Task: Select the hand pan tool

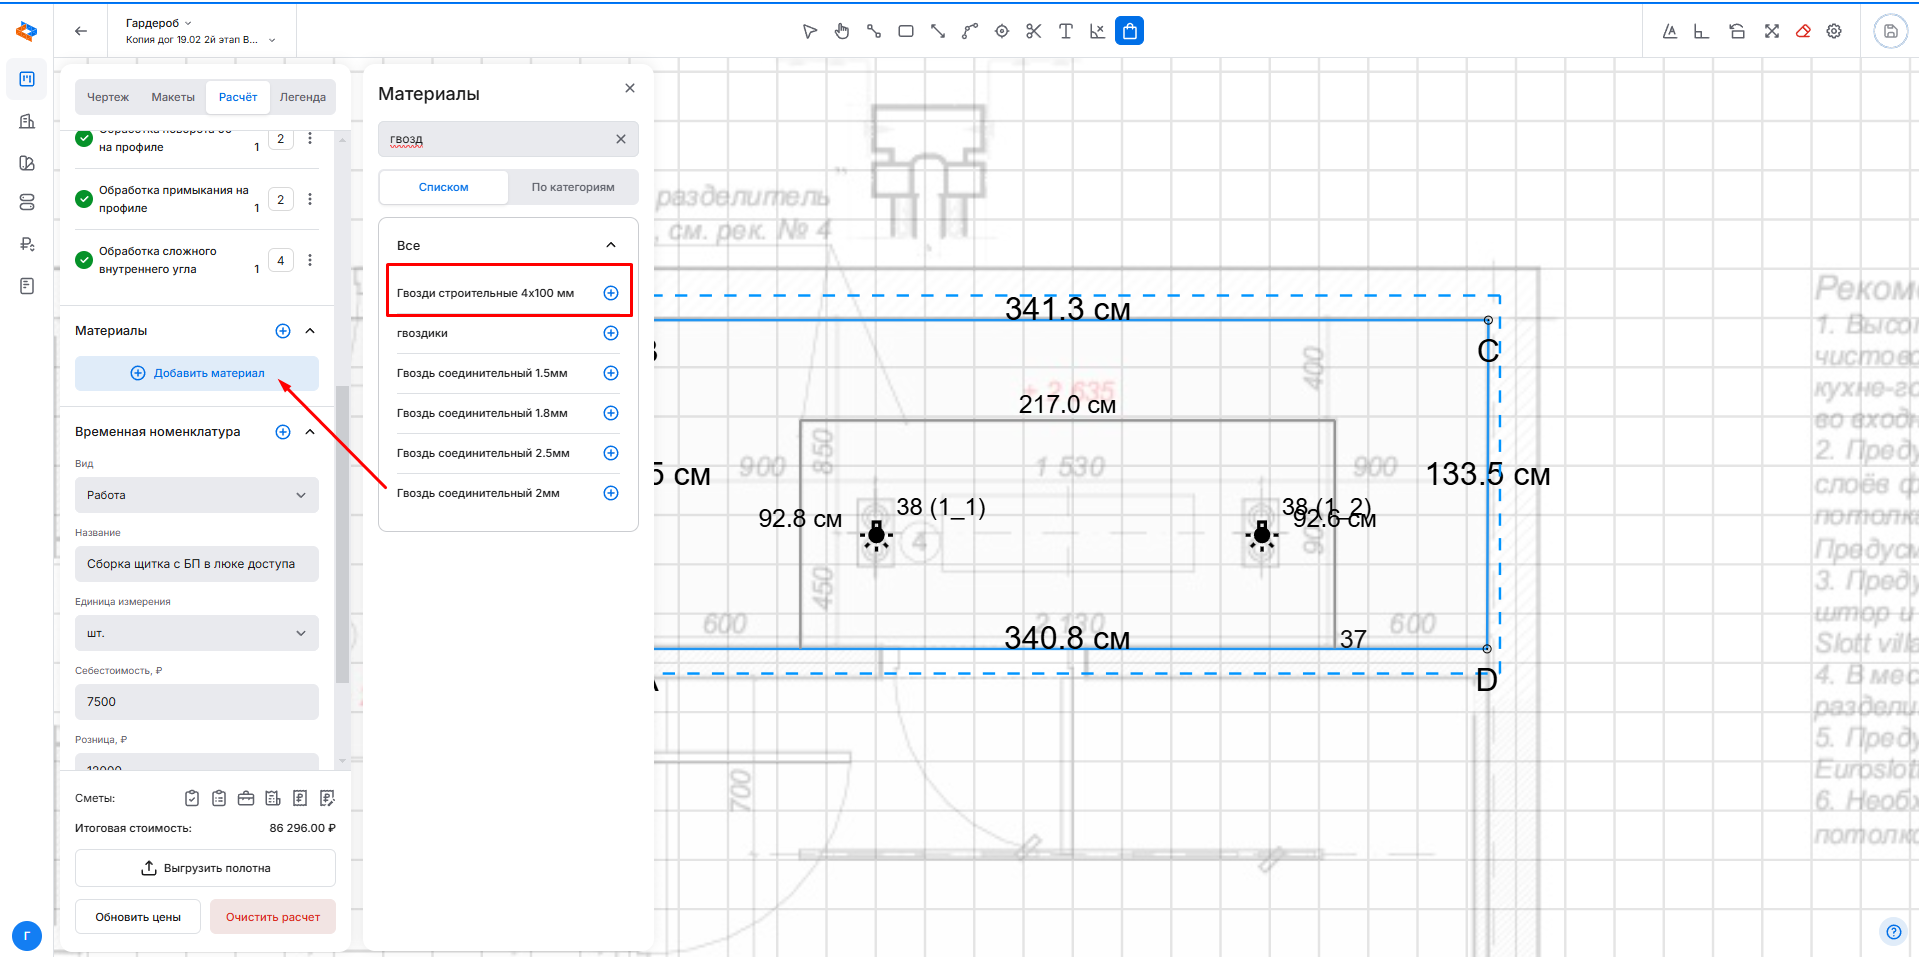Action: click(842, 31)
